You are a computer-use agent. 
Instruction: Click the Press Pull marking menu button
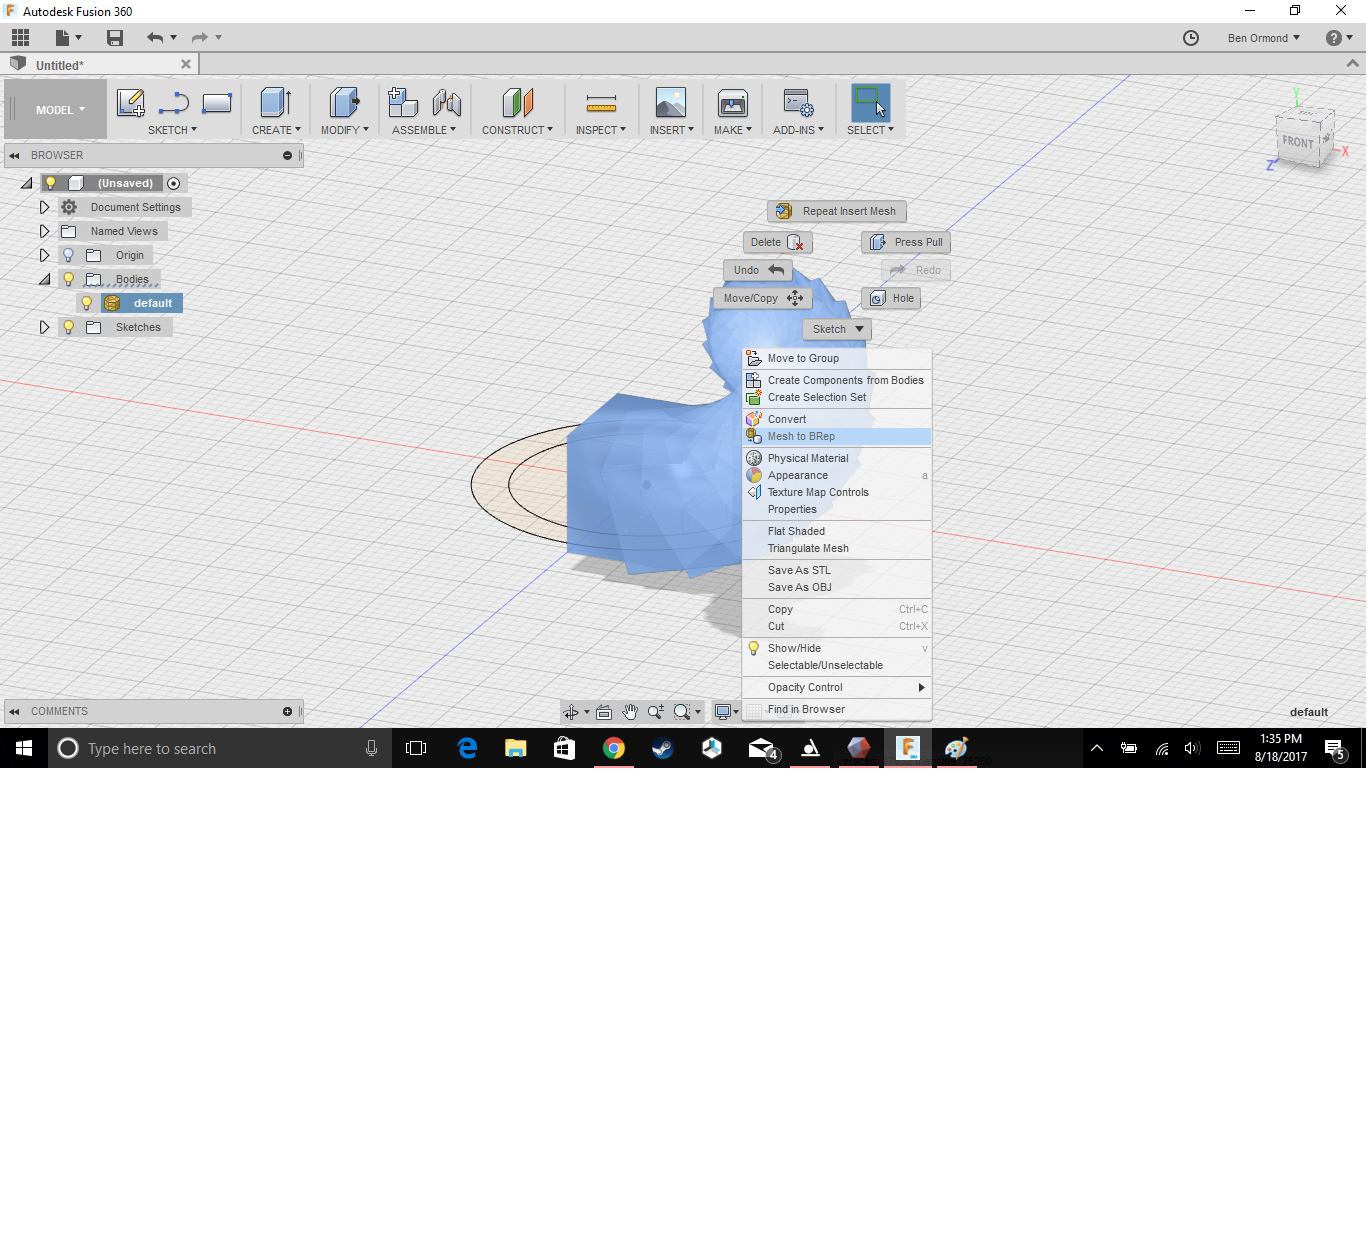pos(906,242)
